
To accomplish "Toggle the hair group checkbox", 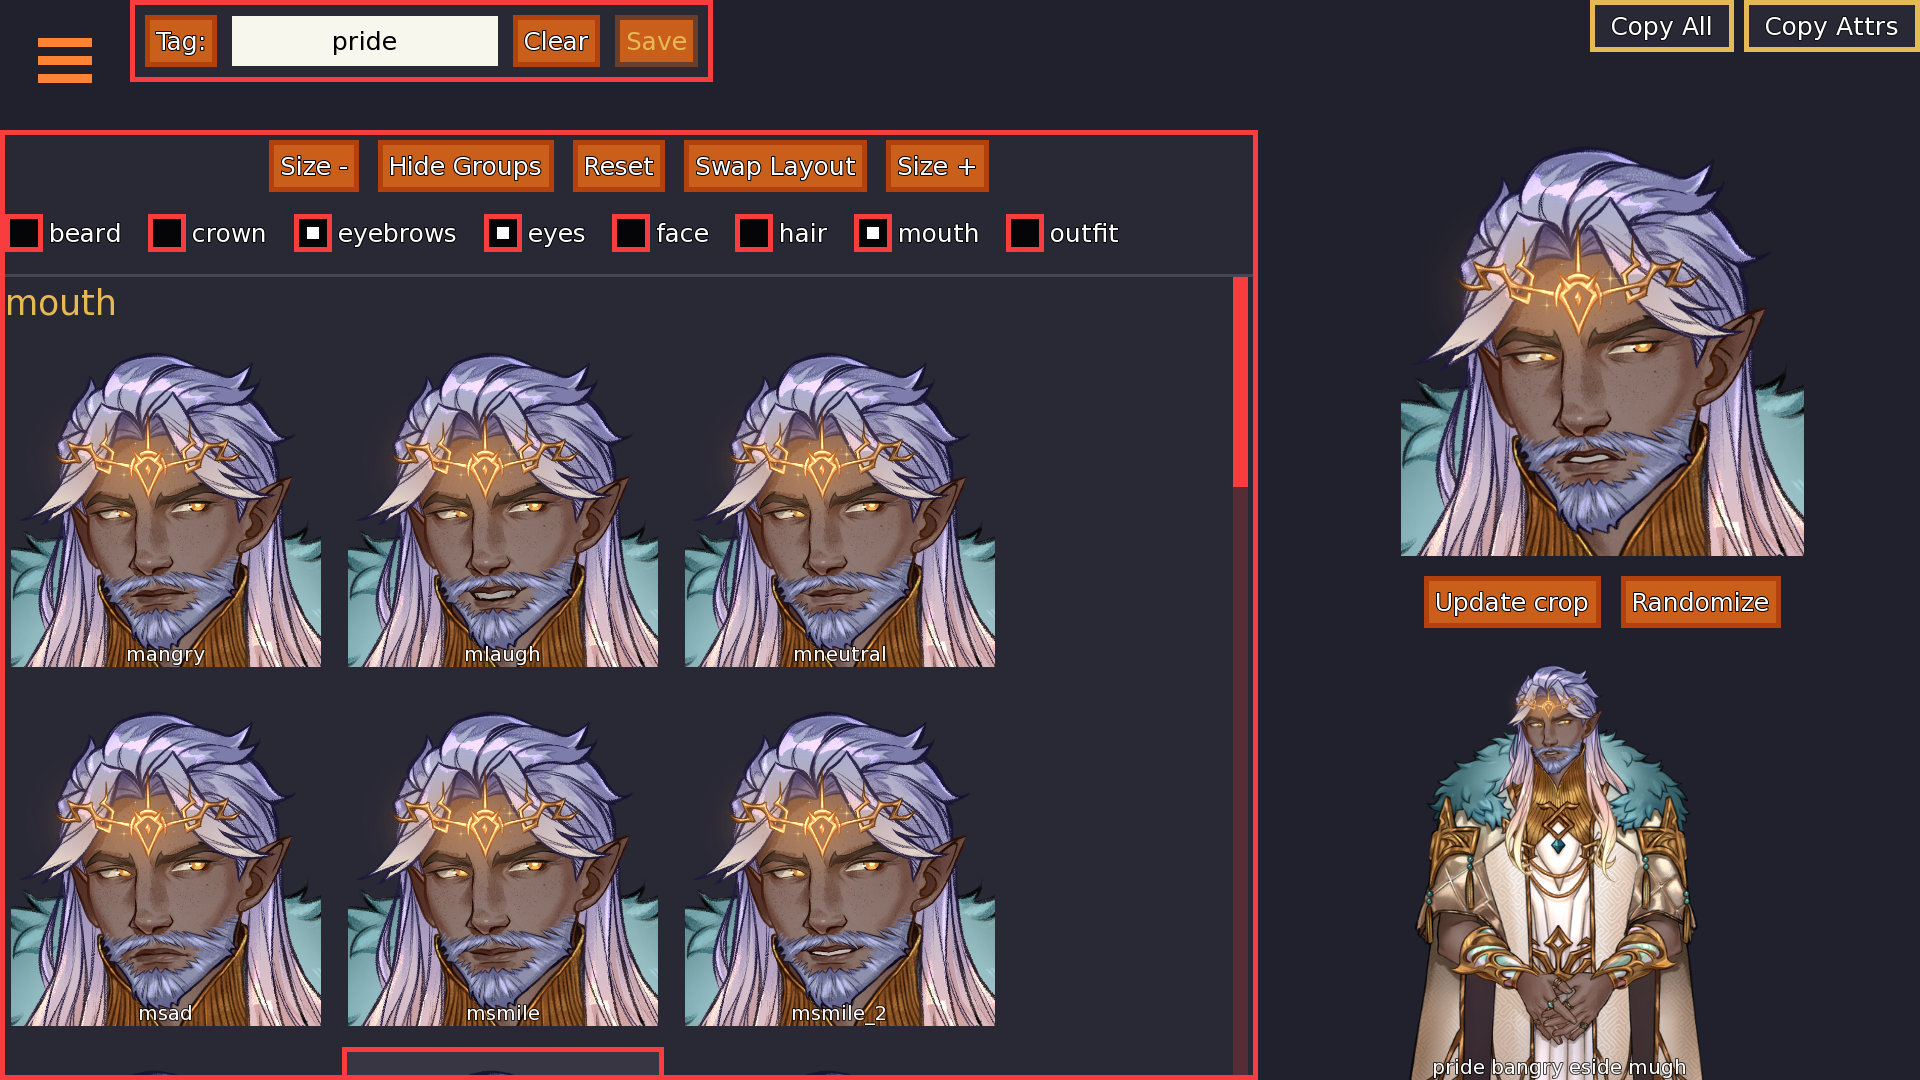I will pyautogui.click(x=754, y=233).
